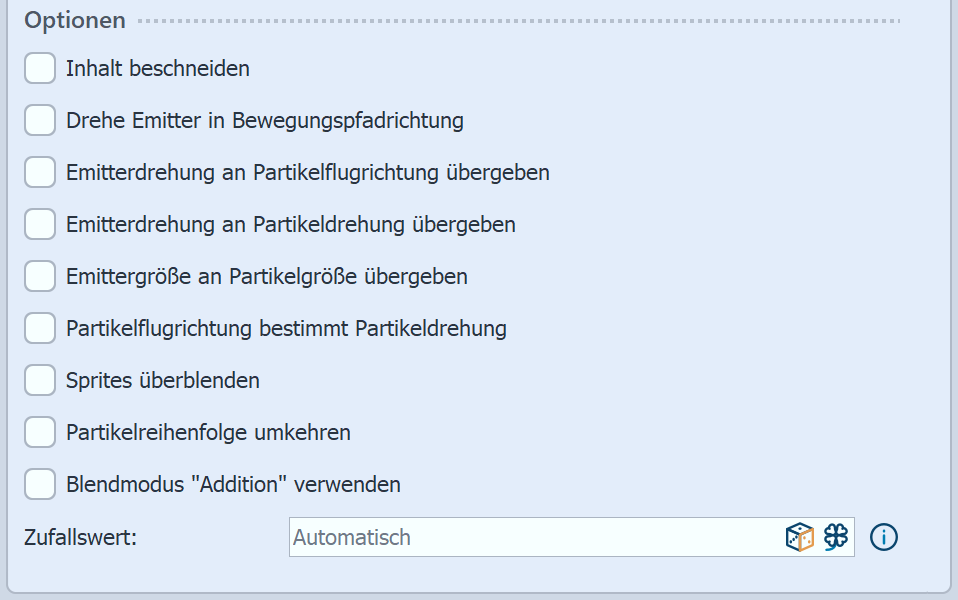The width and height of the screenshot is (958, 600).
Task: Check "Emittergröße an Partikelgröße übergeben"
Action: (x=39, y=276)
